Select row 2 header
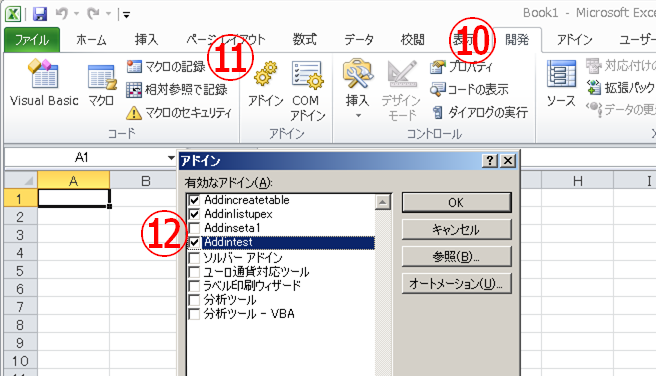Image resolution: width=656 pixels, height=376 pixels. [20, 217]
